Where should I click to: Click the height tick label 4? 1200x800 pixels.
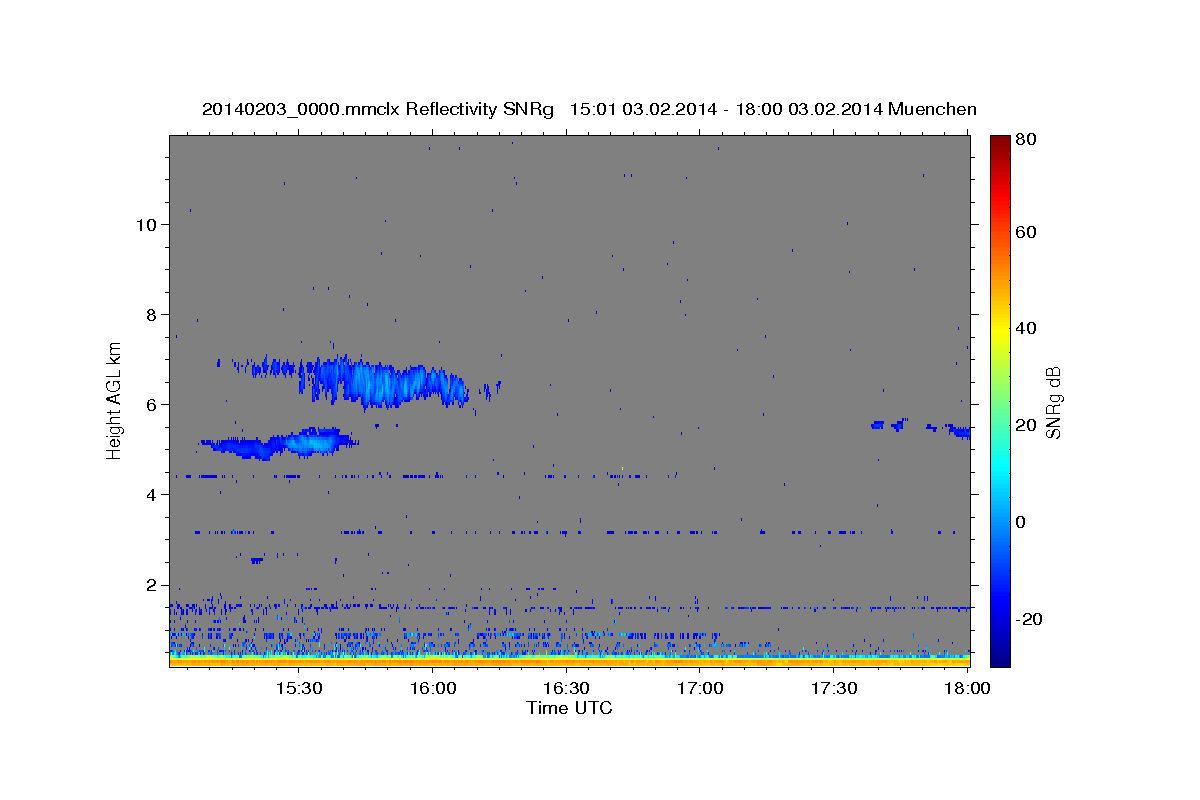153,495
